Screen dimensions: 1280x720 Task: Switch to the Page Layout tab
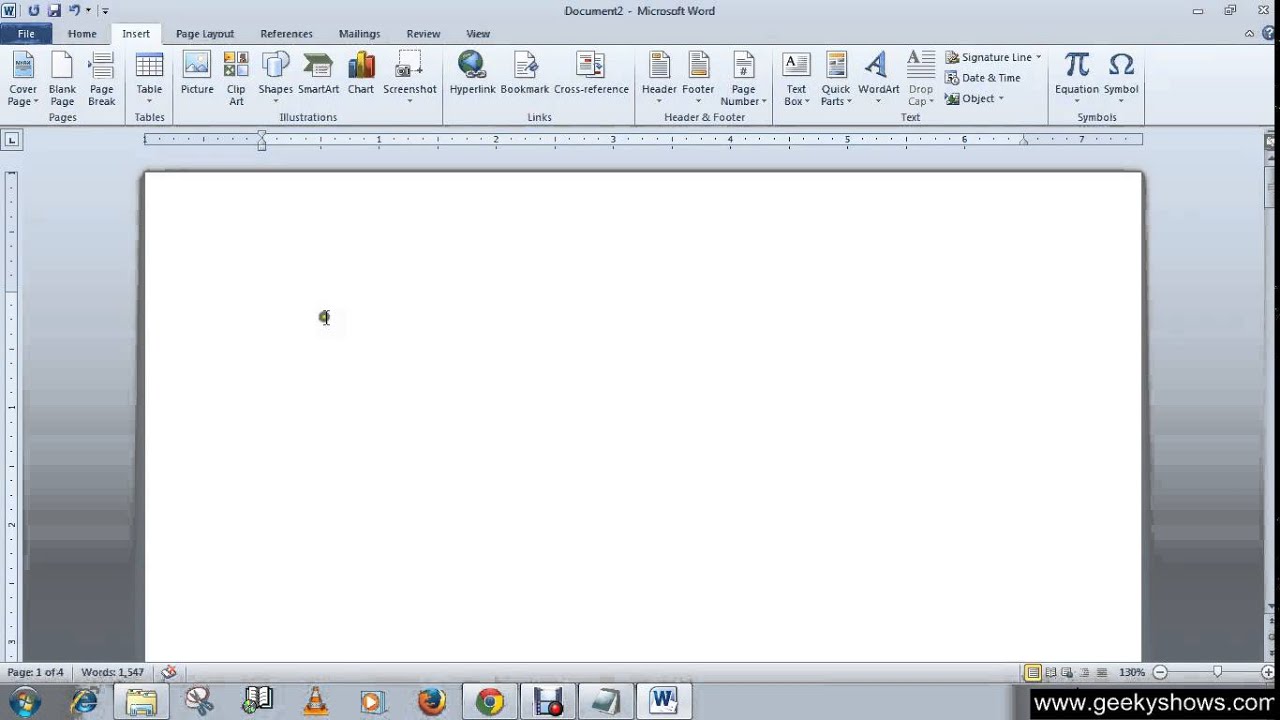point(205,34)
